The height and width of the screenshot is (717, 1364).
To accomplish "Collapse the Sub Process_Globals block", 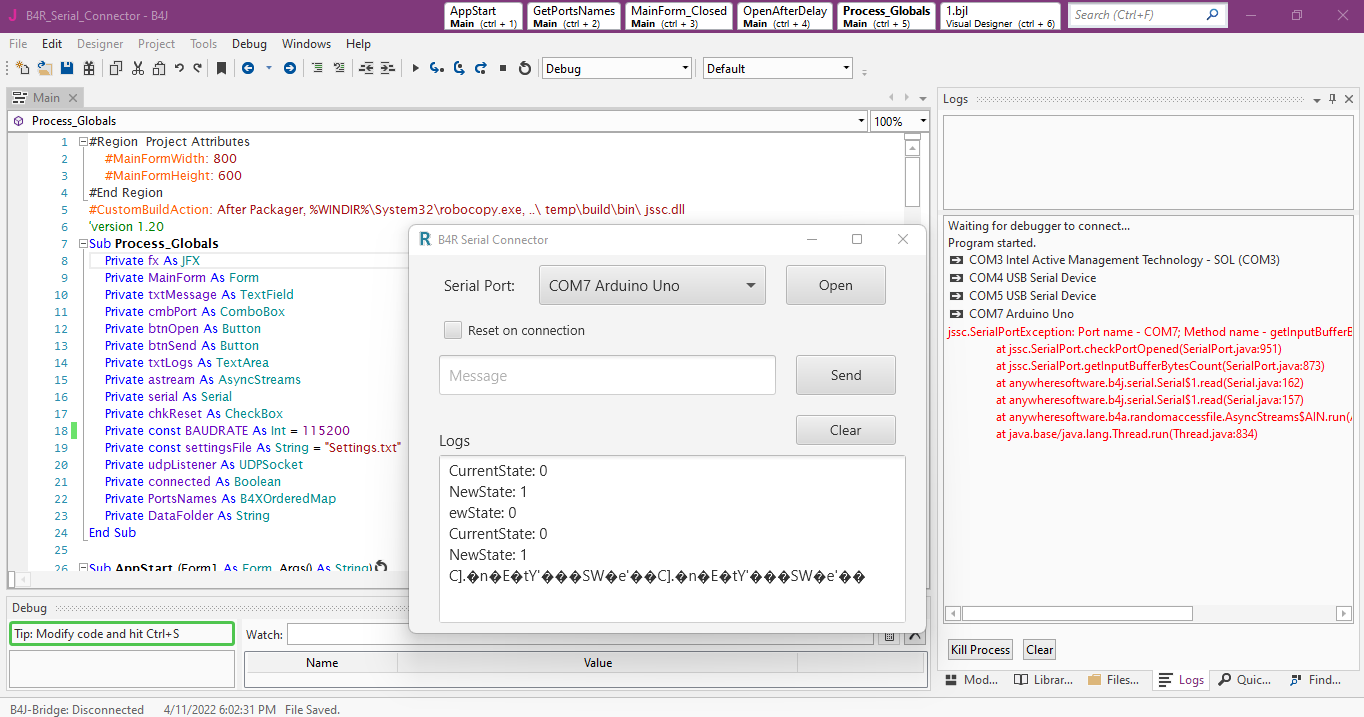I will pyautogui.click(x=84, y=244).
